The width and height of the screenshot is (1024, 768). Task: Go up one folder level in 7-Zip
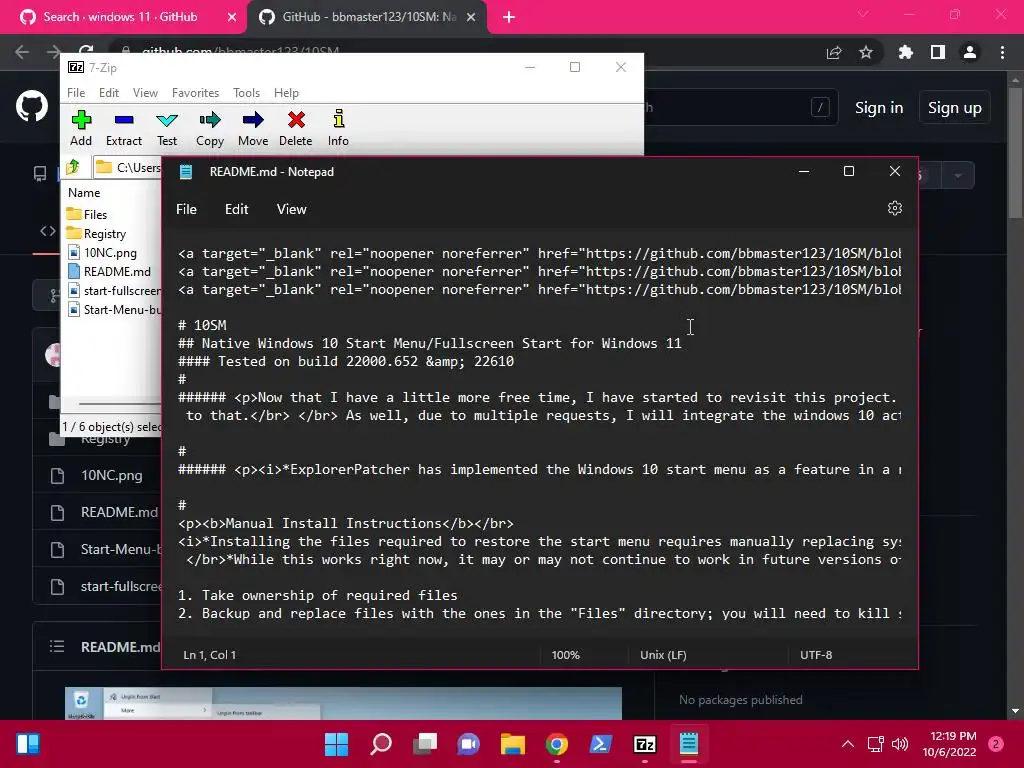click(73, 167)
